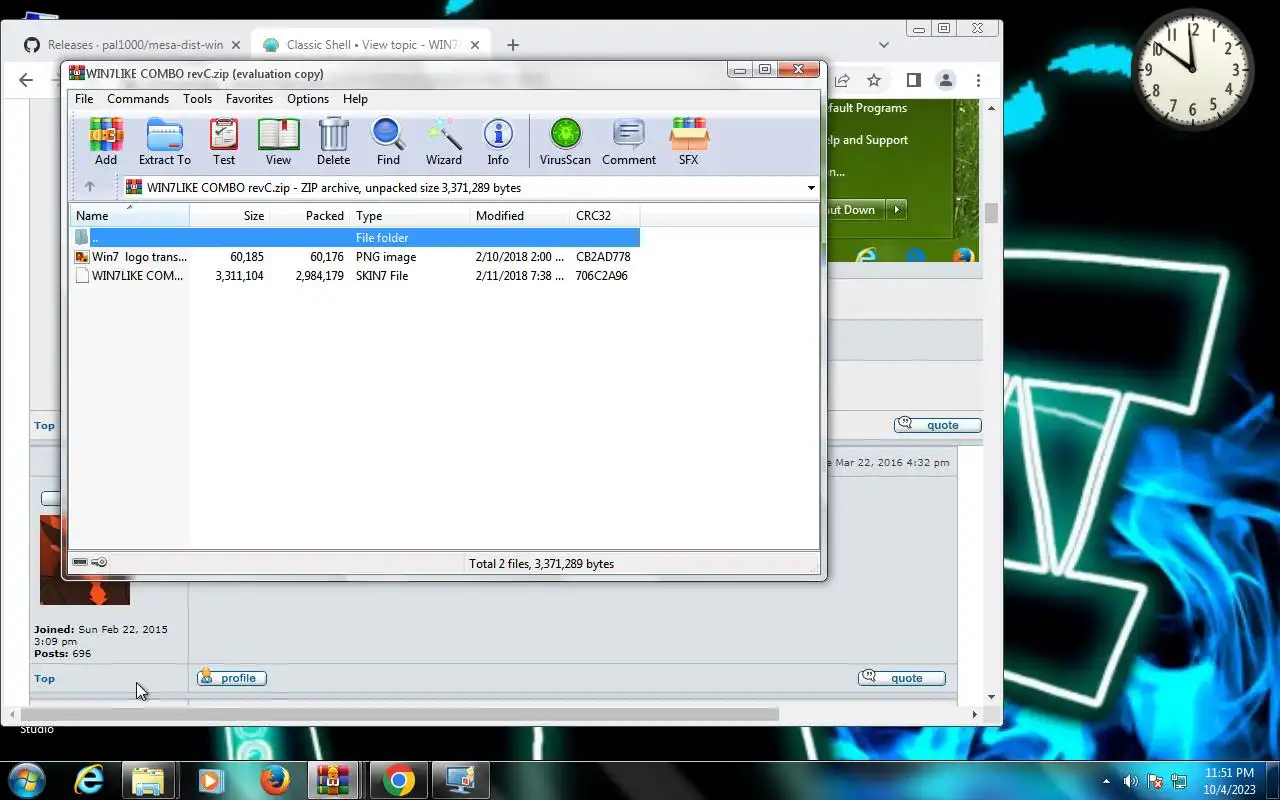This screenshot has height=800, width=1280.
Task: Click the Chrome horizontal scrollbar
Action: click(400, 714)
